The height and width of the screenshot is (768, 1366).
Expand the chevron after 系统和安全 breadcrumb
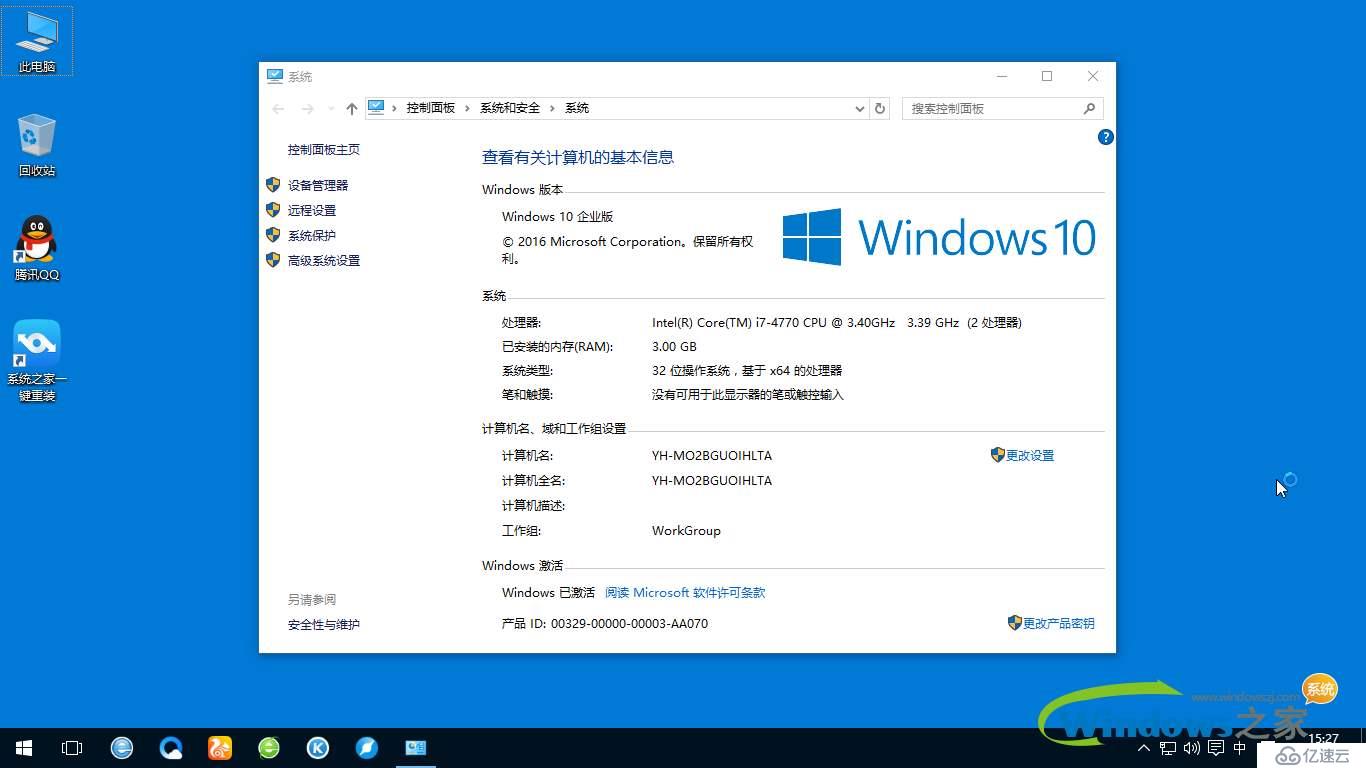click(x=553, y=108)
